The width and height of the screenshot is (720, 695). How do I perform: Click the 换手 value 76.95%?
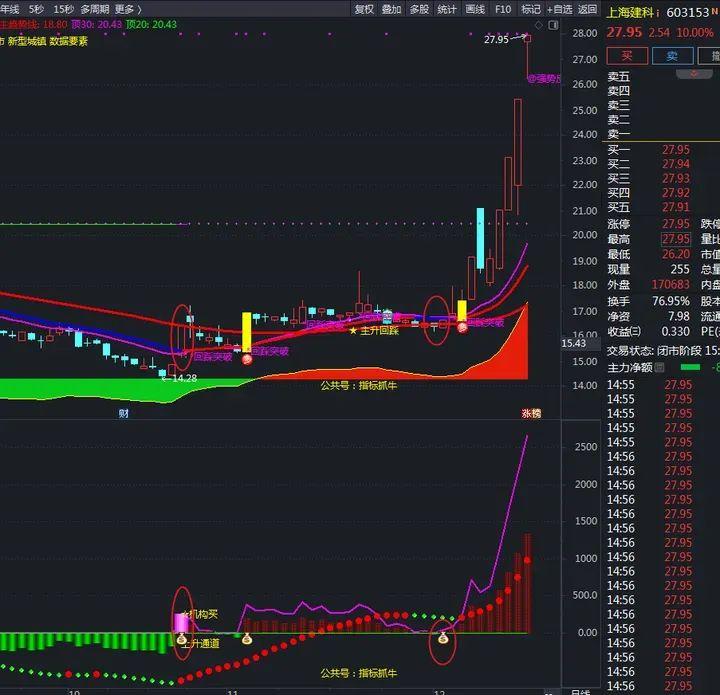[671, 301]
